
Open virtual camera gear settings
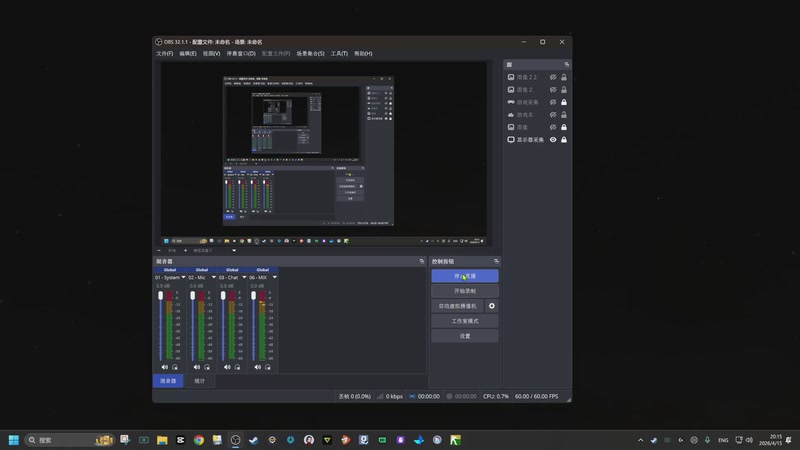[491, 306]
